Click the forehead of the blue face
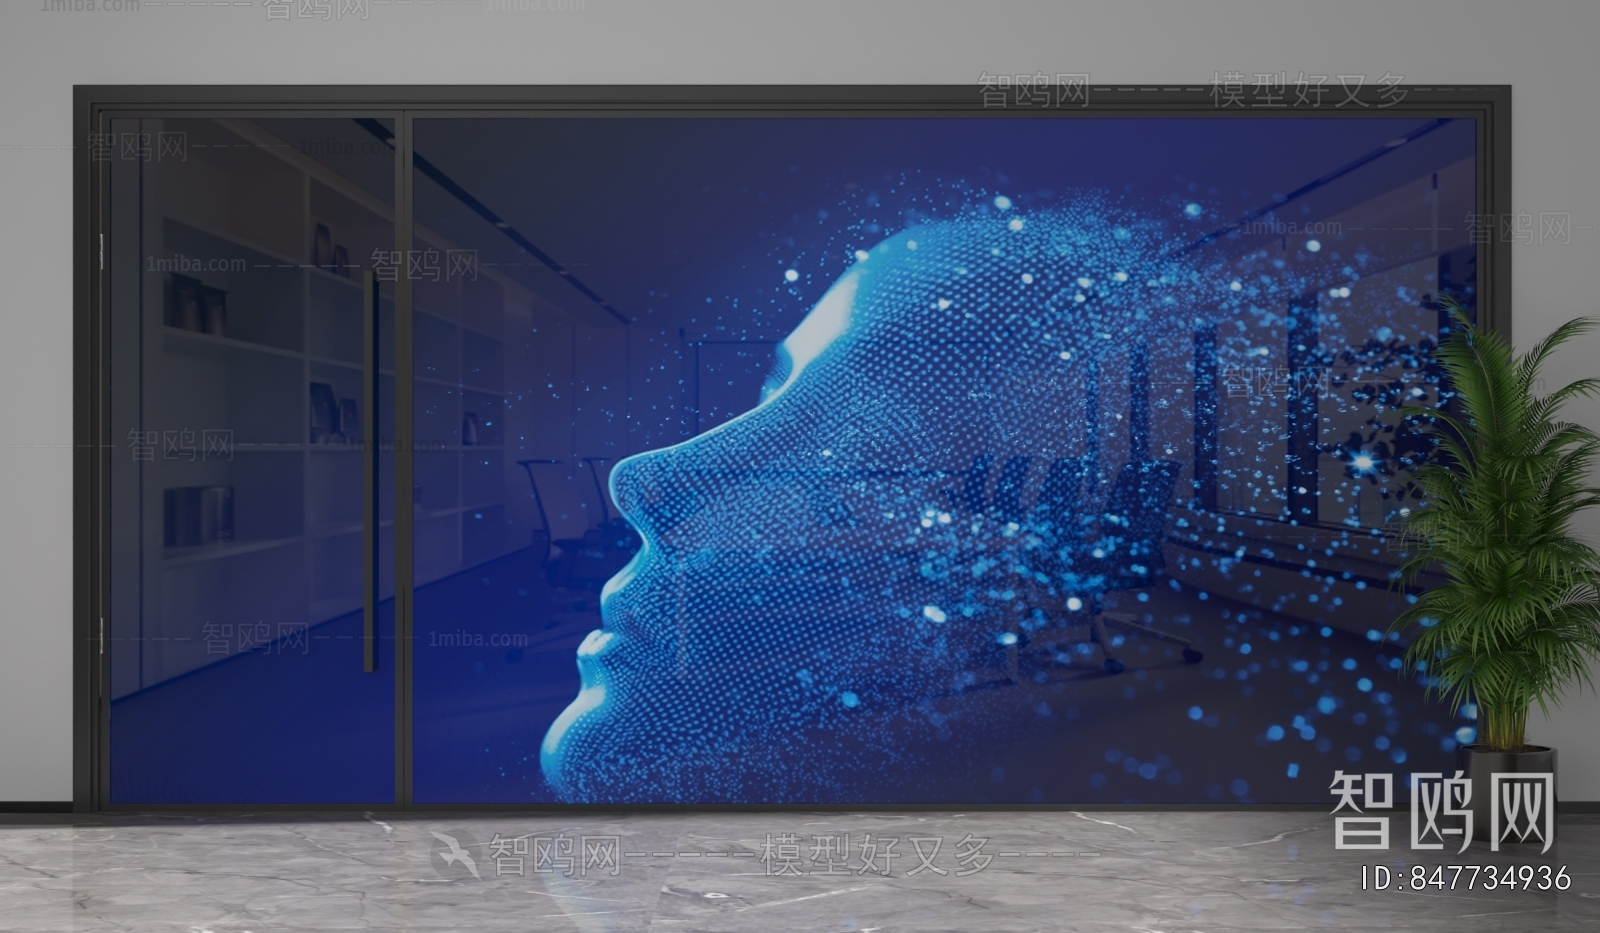Viewport: 1600px width, 933px height. click(x=860, y=290)
